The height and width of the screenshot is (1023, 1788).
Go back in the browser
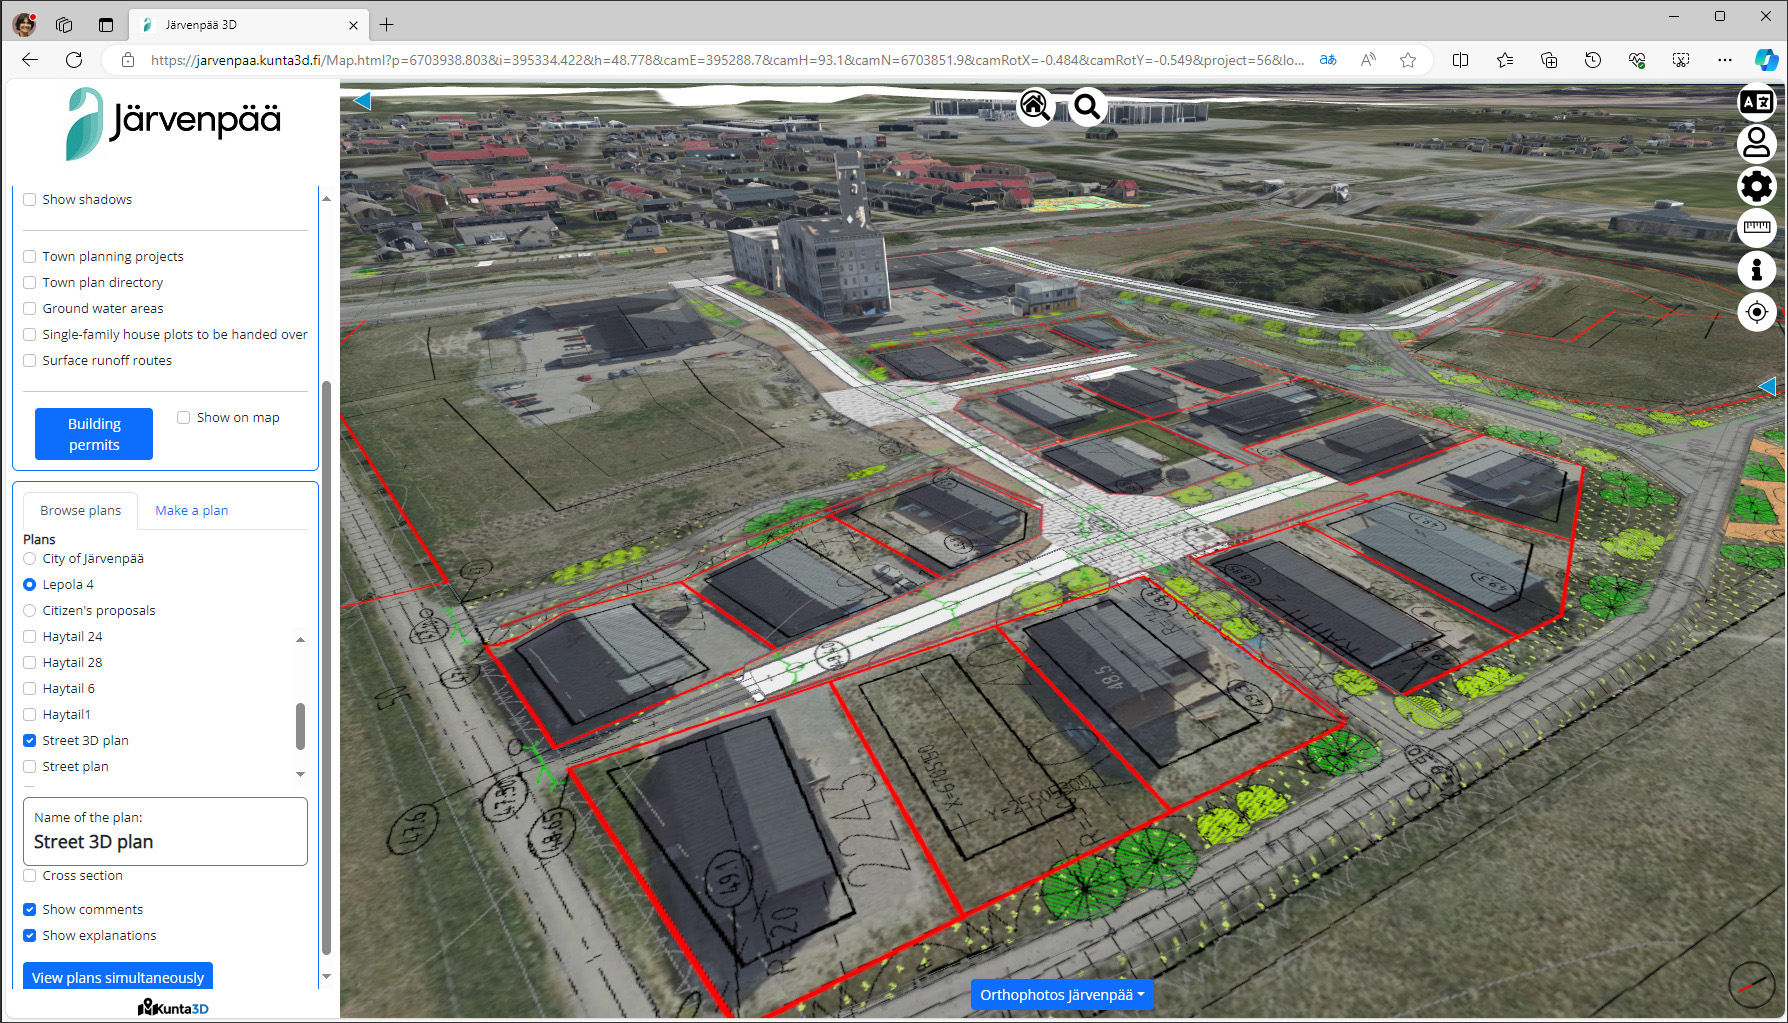[x=30, y=60]
